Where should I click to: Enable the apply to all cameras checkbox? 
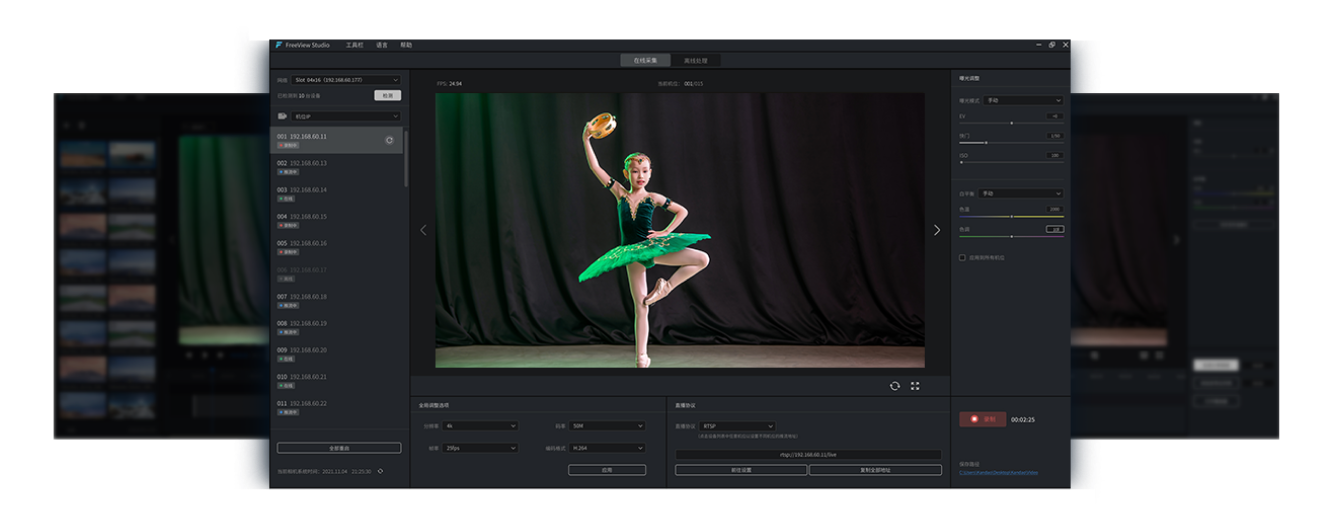pos(962,258)
